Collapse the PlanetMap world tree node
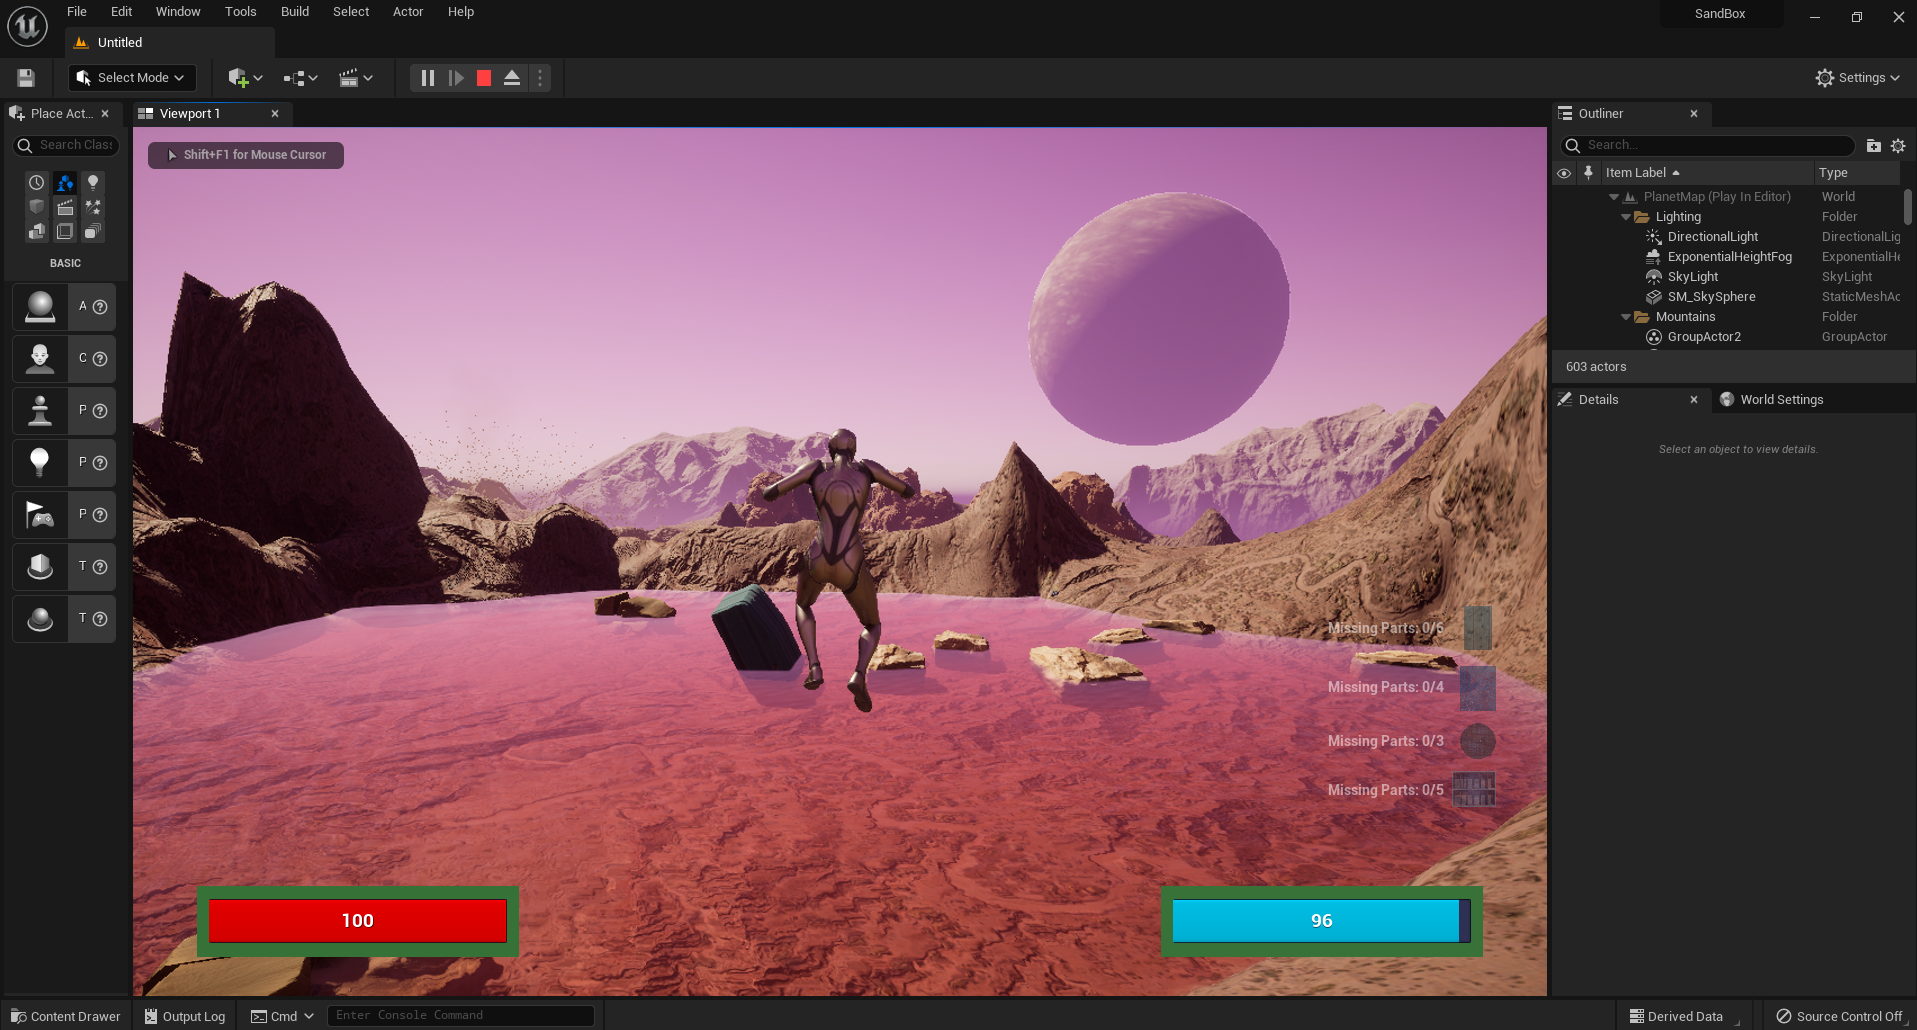 [1614, 197]
